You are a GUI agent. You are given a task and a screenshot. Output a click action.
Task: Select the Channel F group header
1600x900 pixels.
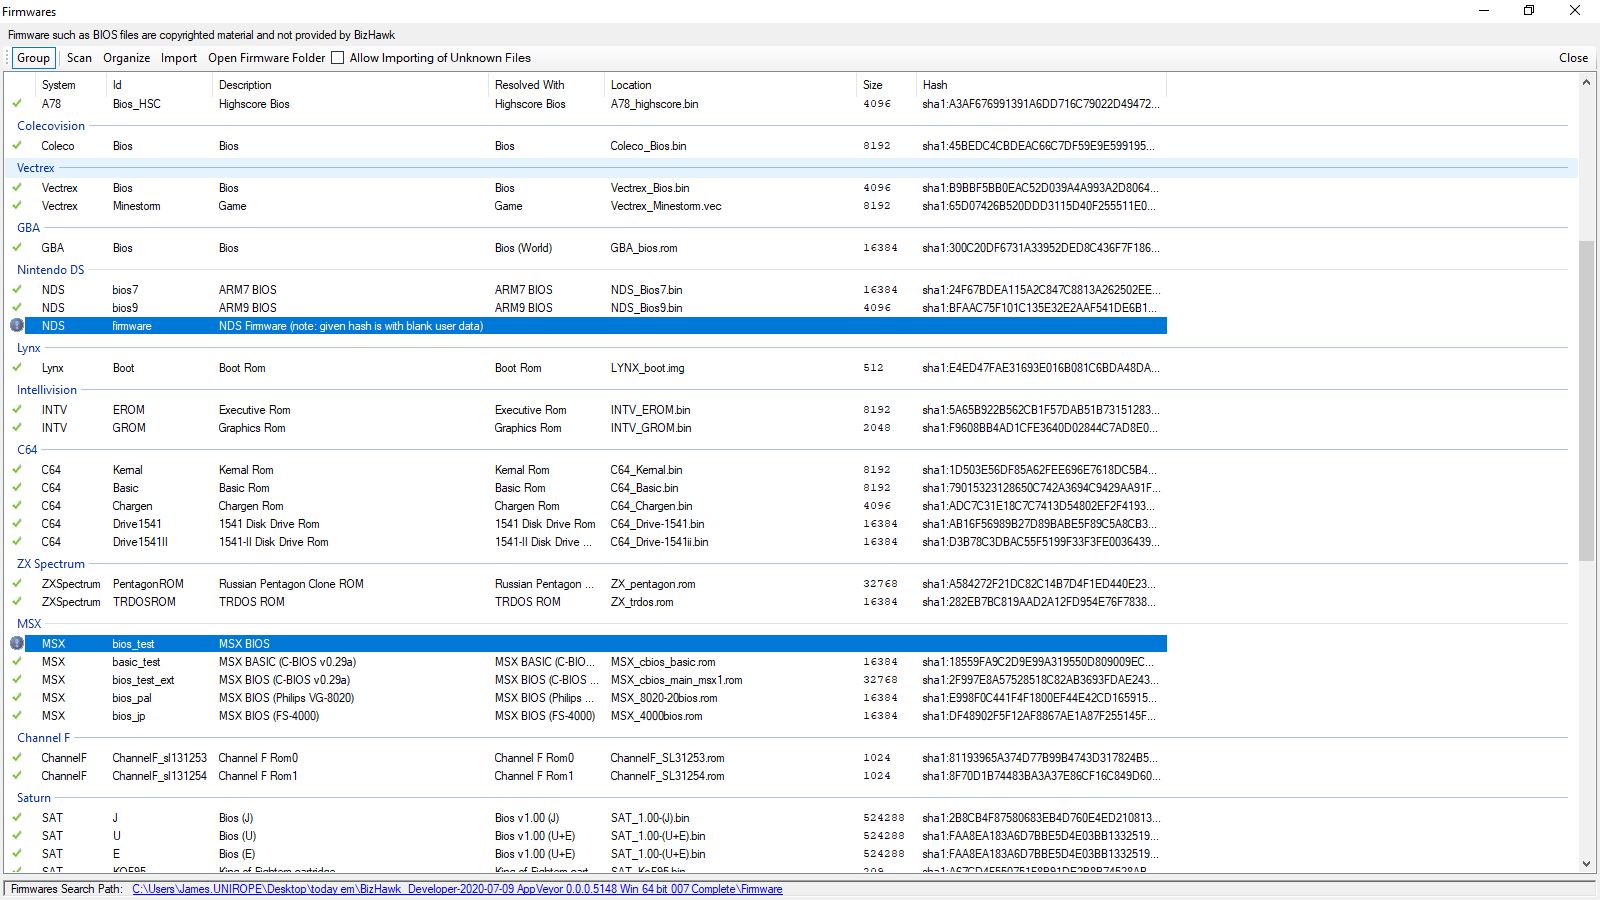pos(44,738)
